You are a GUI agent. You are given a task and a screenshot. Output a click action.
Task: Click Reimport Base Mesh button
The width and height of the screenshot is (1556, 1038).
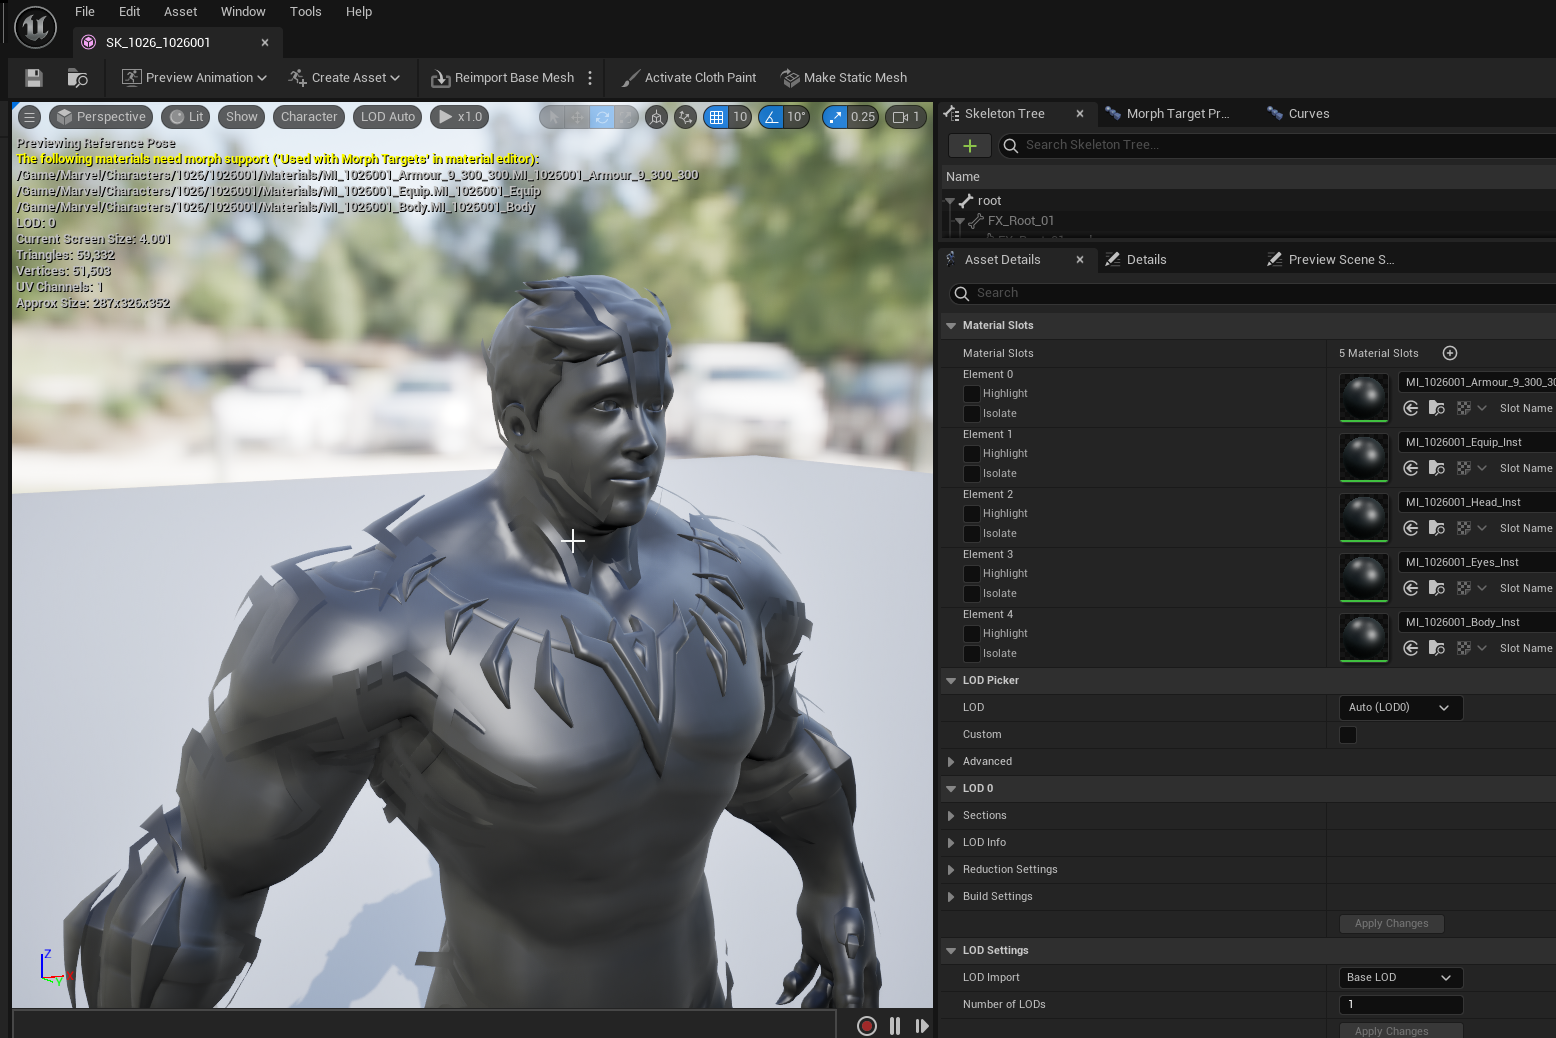click(x=503, y=78)
